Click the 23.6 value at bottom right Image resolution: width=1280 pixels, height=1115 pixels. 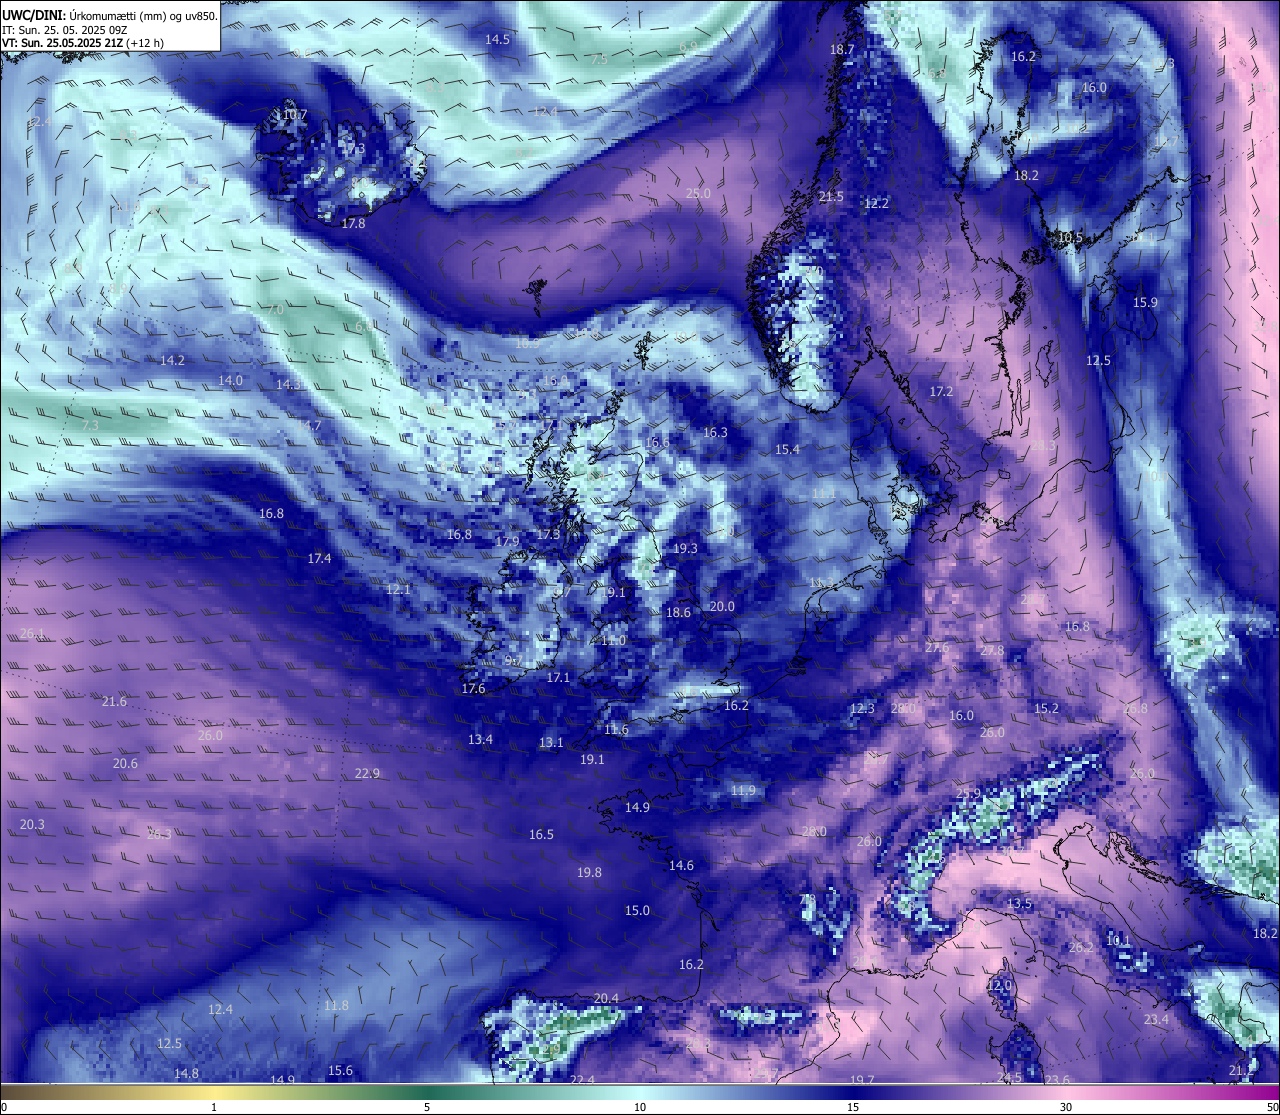point(1057,1079)
